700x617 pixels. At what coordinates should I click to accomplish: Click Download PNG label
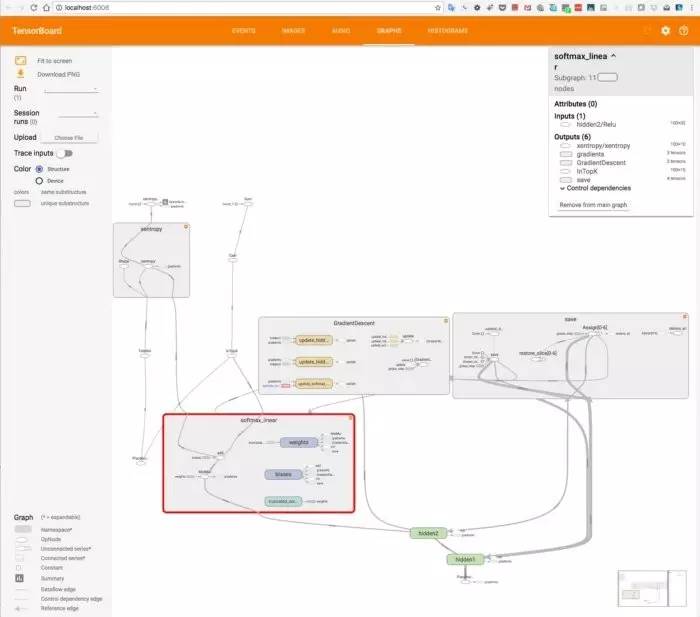click(58, 75)
